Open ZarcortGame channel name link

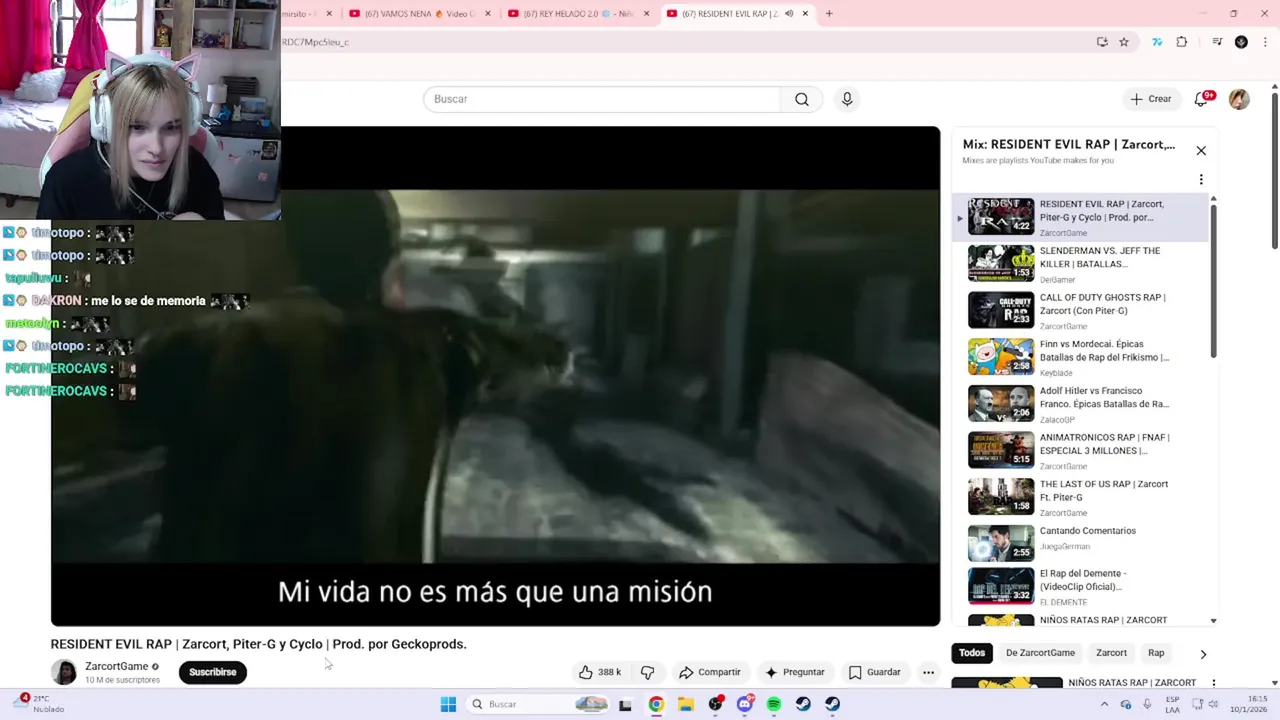(116, 666)
